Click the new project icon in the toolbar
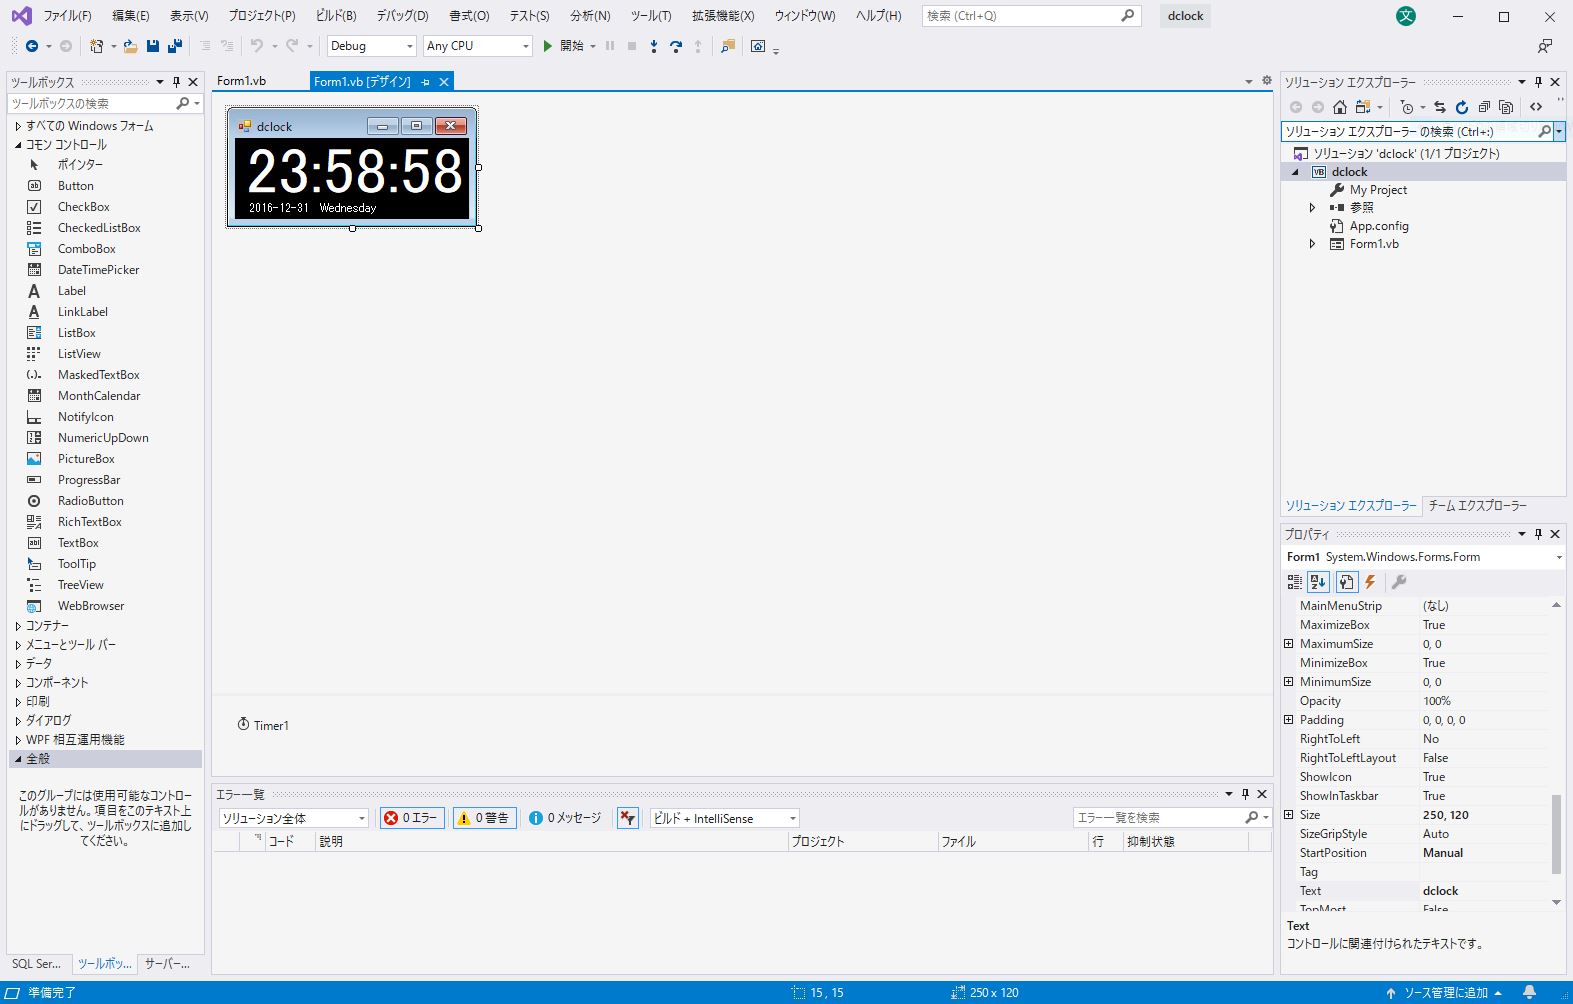This screenshot has width=1573, height=1004. pyautogui.click(x=97, y=46)
